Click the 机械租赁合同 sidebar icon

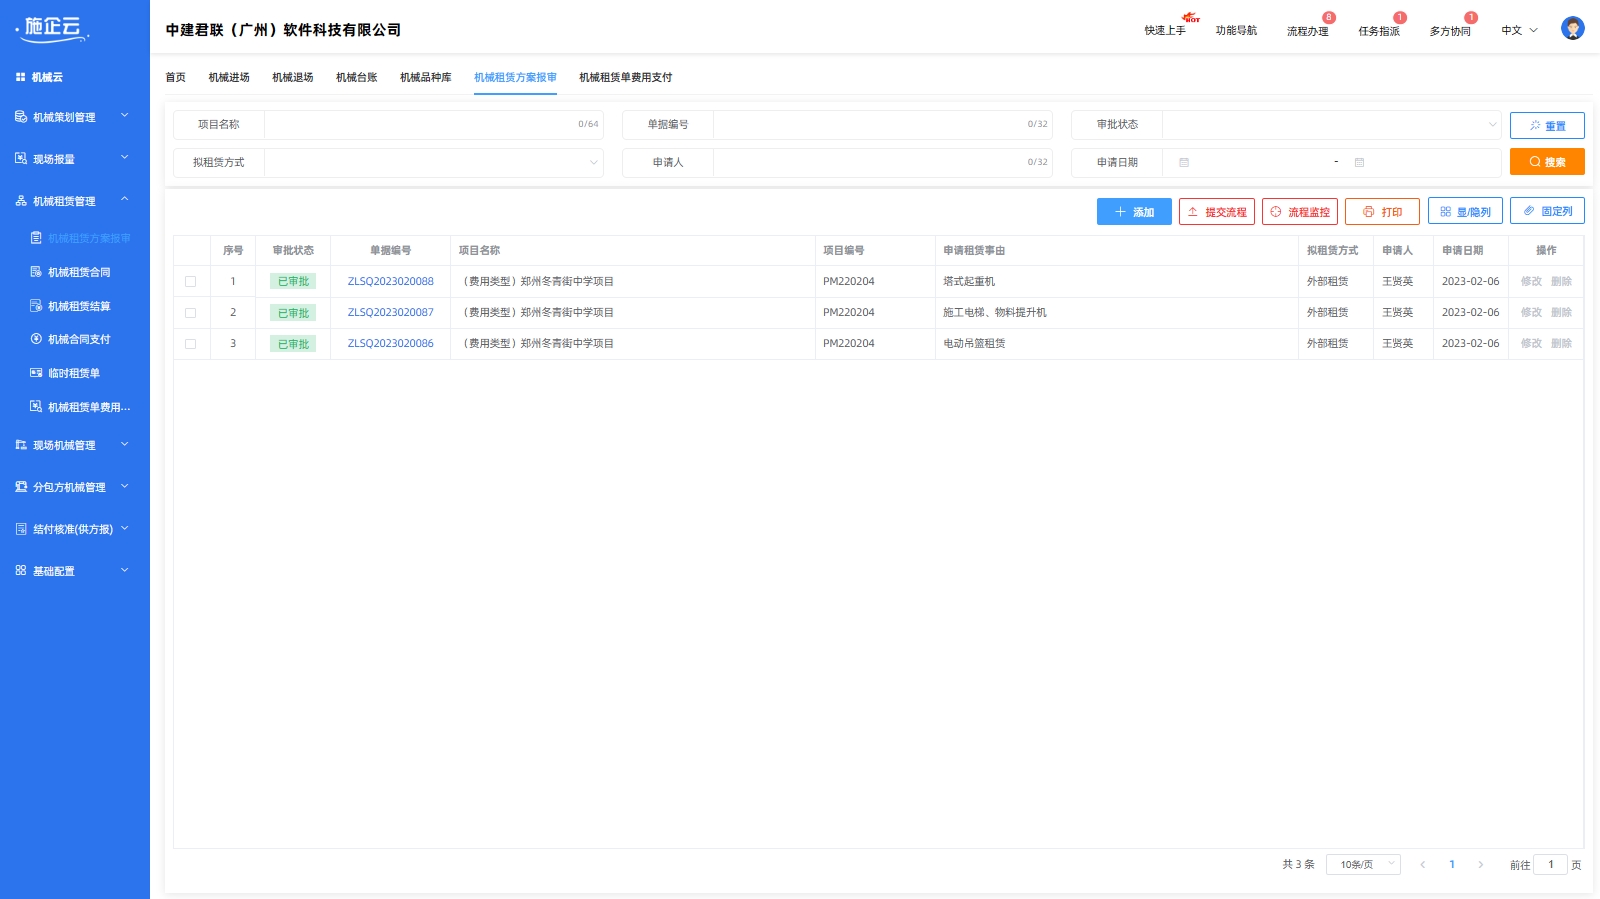click(x=36, y=272)
